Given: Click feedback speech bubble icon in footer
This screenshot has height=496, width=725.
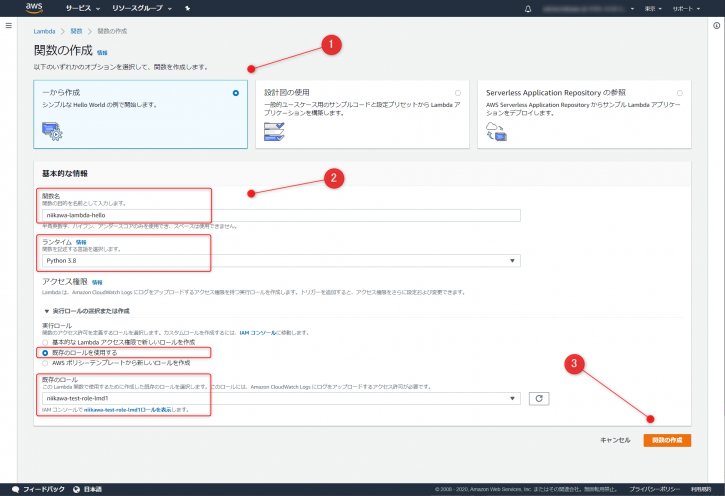Looking at the screenshot, I should pyautogui.click(x=15, y=489).
